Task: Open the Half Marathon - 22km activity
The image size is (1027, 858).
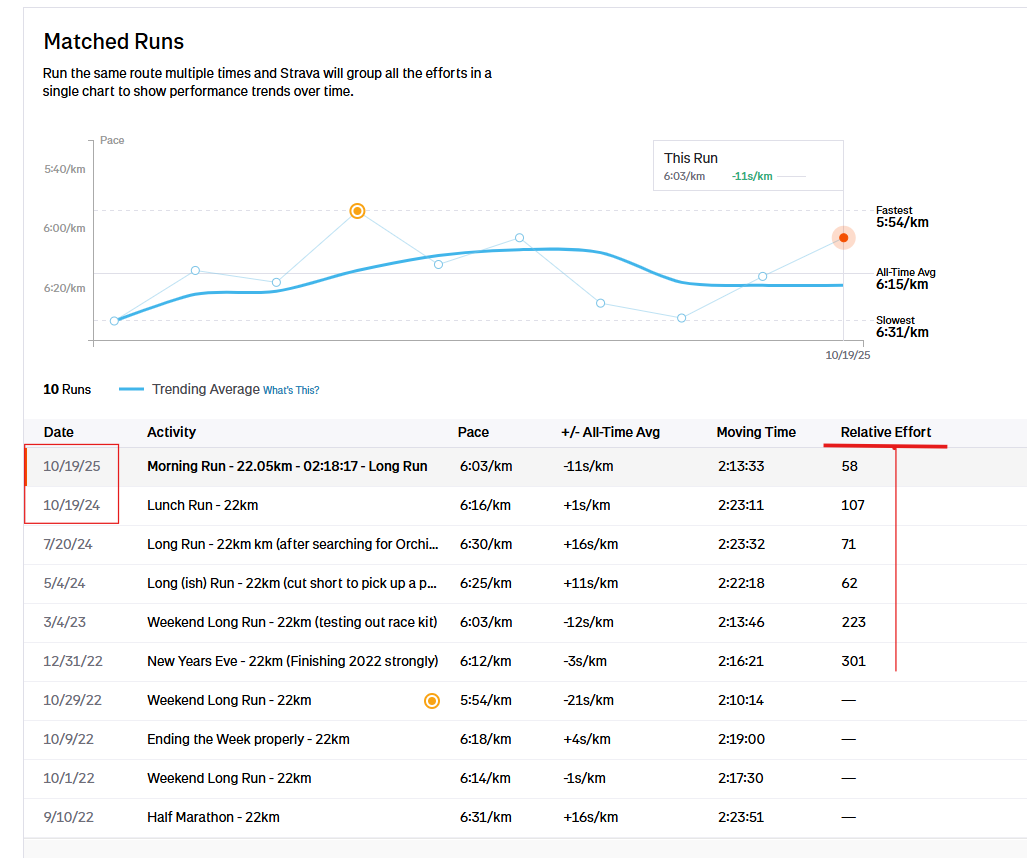Action: point(213,817)
